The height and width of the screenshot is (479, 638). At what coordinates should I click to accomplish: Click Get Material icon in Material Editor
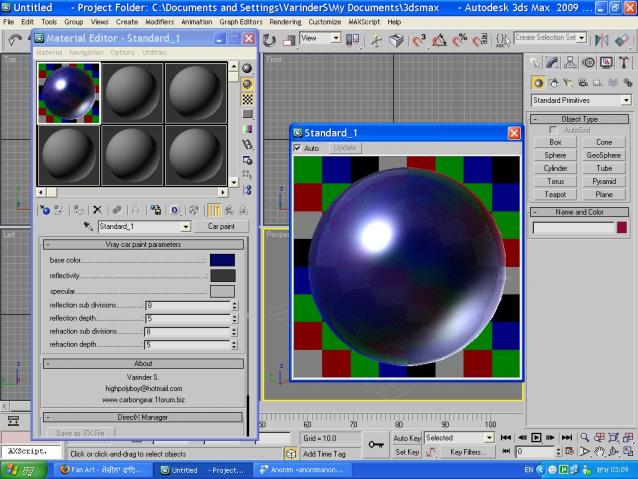45,210
